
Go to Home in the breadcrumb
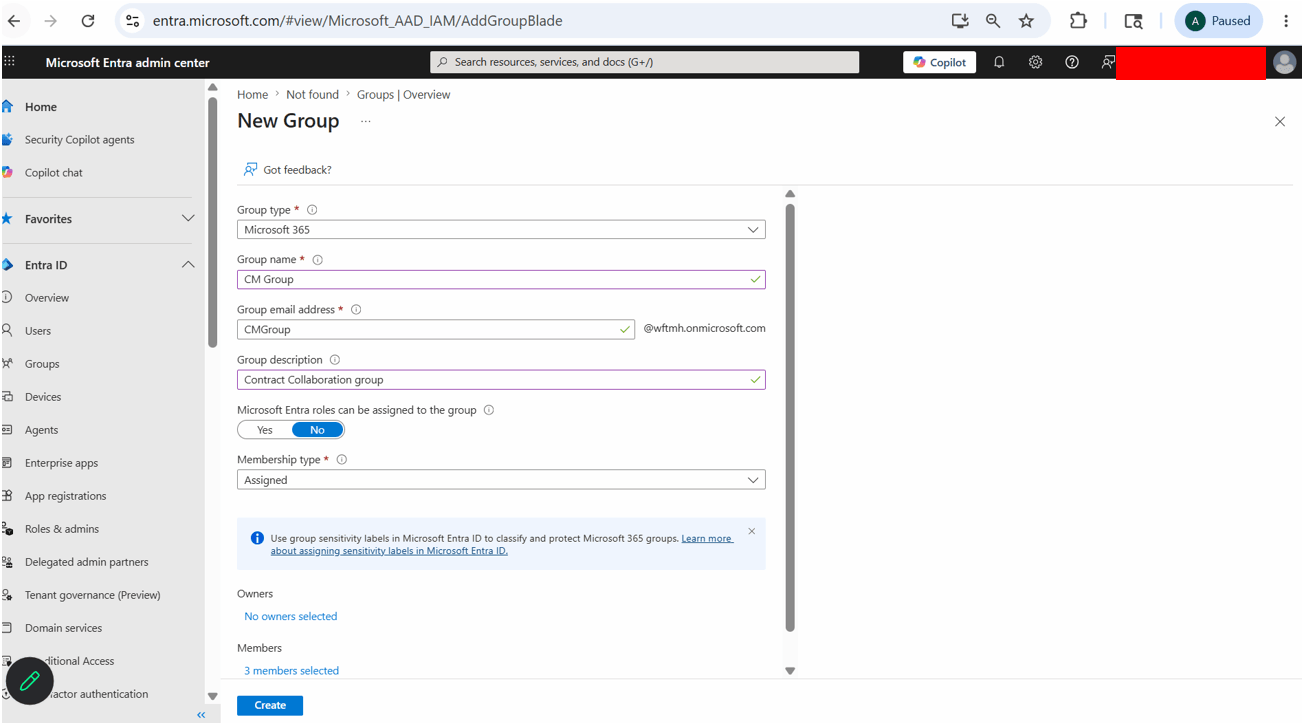(252, 95)
